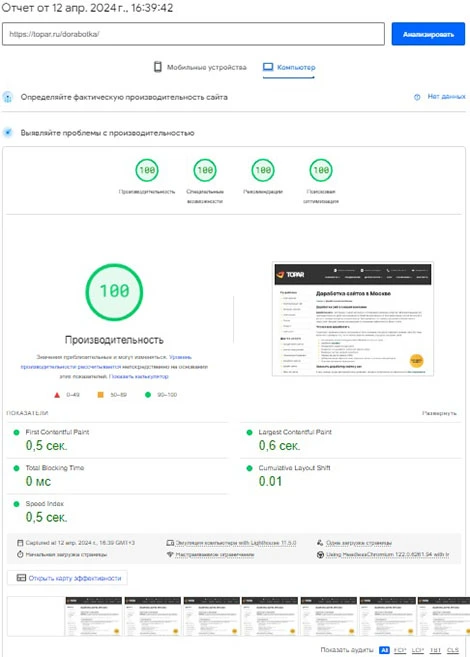The image size is (470, 657).
Task: Switch to Мобильные устройства tab
Action: click(200, 67)
